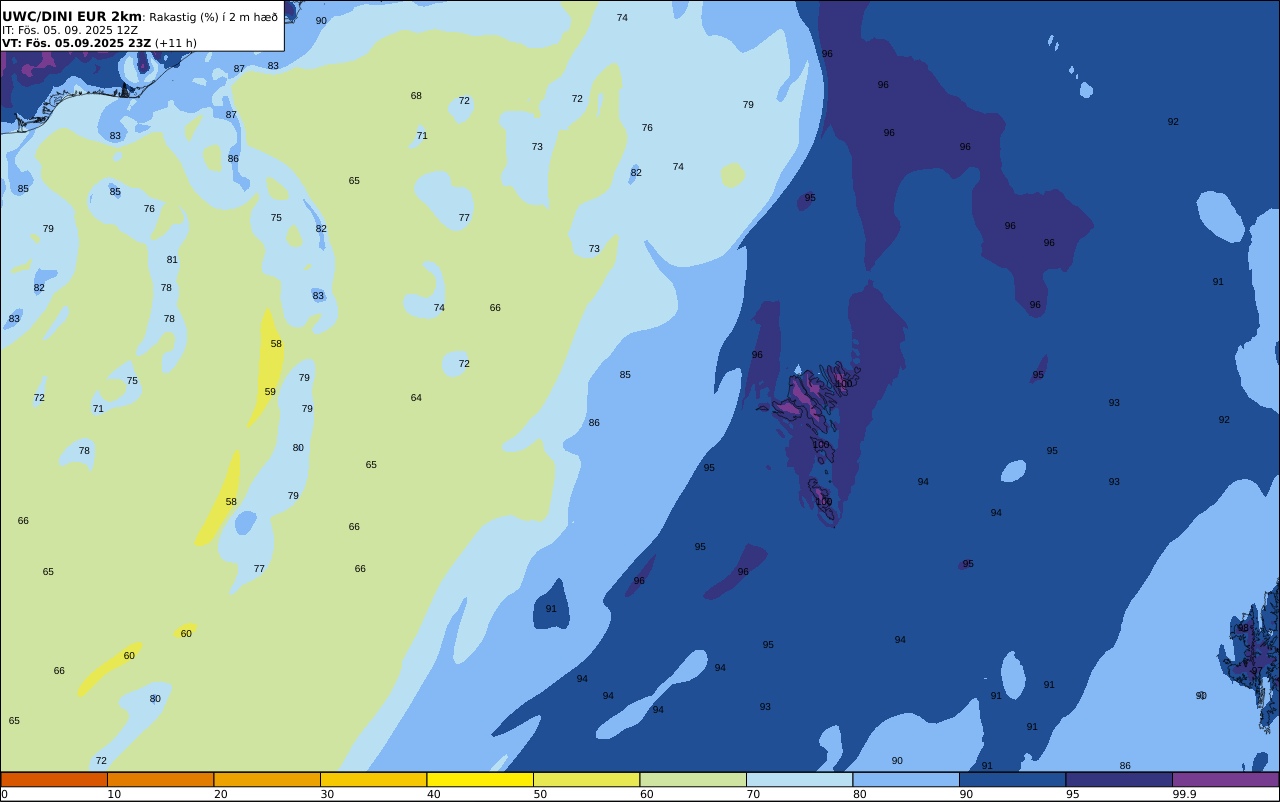Click the dark indigo 95–99.9 legend swatch

[1119, 779]
